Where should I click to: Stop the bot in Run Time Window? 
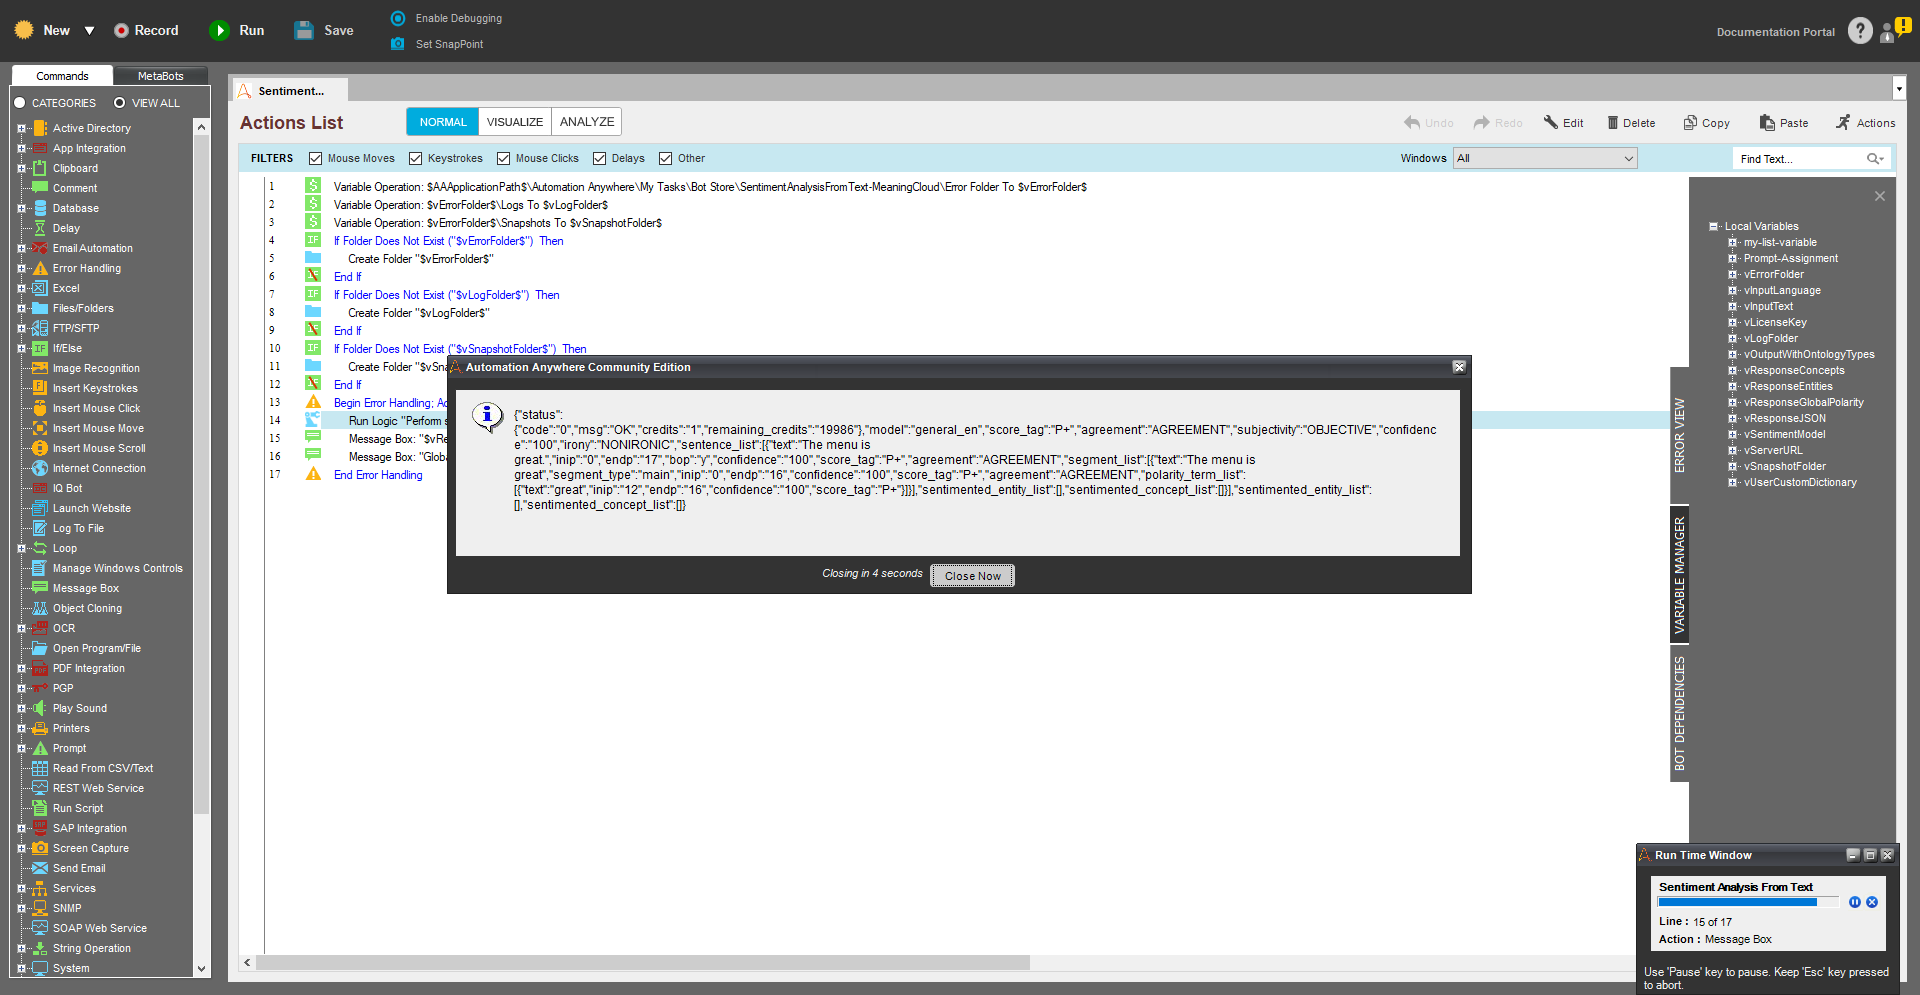[1872, 902]
